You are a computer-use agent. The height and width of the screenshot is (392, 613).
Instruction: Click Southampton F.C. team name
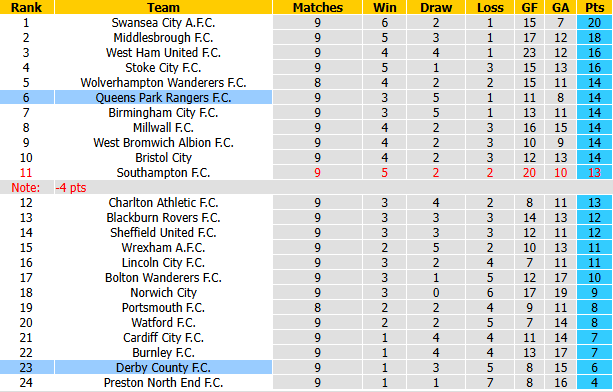[x=163, y=172]
